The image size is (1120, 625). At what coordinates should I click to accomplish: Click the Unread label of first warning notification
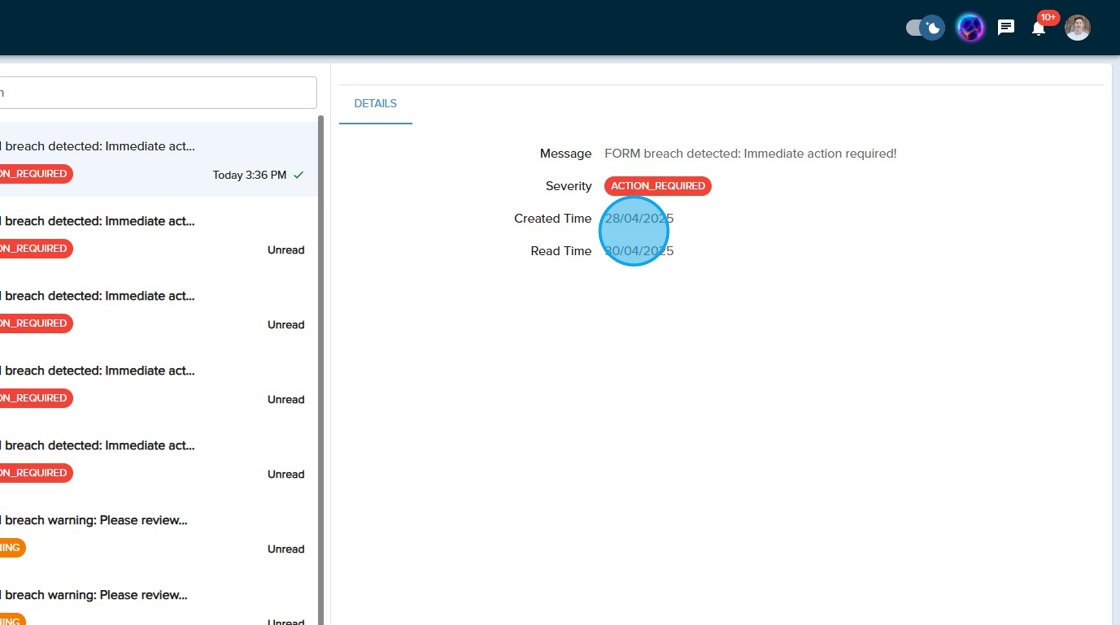(285, 549)
